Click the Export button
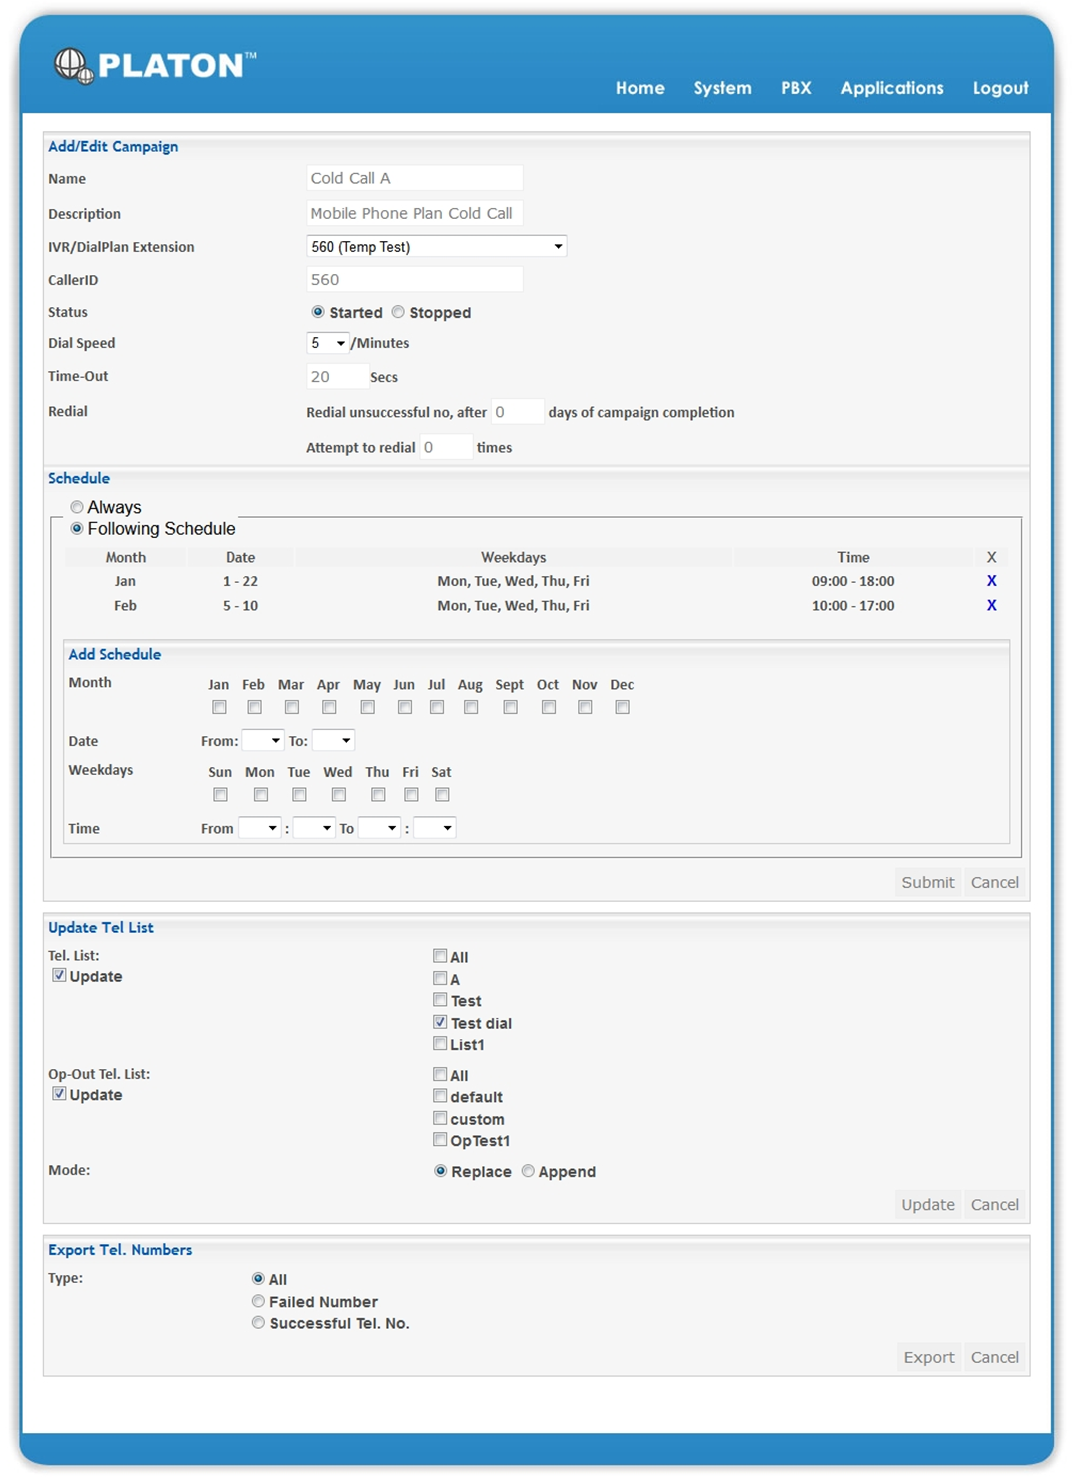Image resolution: width=1081 pixels, height=1478 pixels. tap(928, 1357)
